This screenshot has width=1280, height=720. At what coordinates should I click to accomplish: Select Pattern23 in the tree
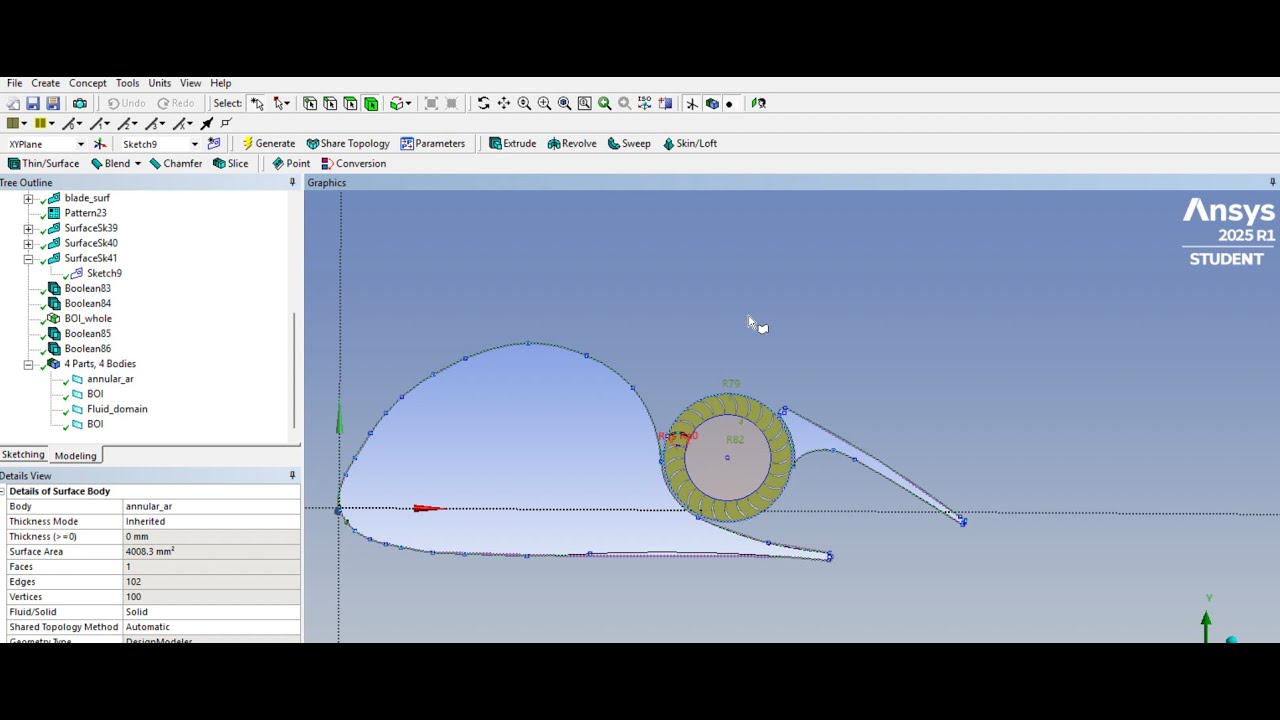[85, 213]
